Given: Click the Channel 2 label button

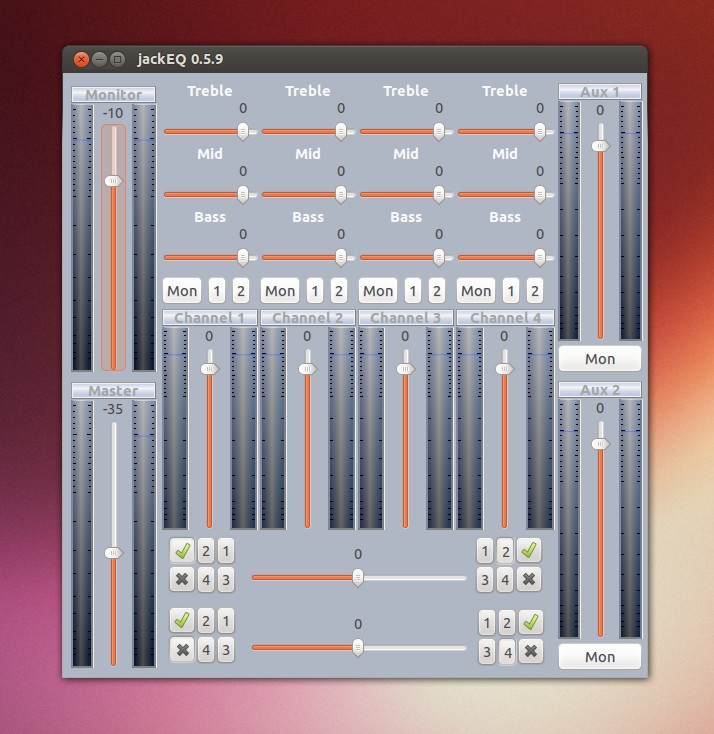Looking at the screenshot, I should pyautogui.click(x=308, y=318).
